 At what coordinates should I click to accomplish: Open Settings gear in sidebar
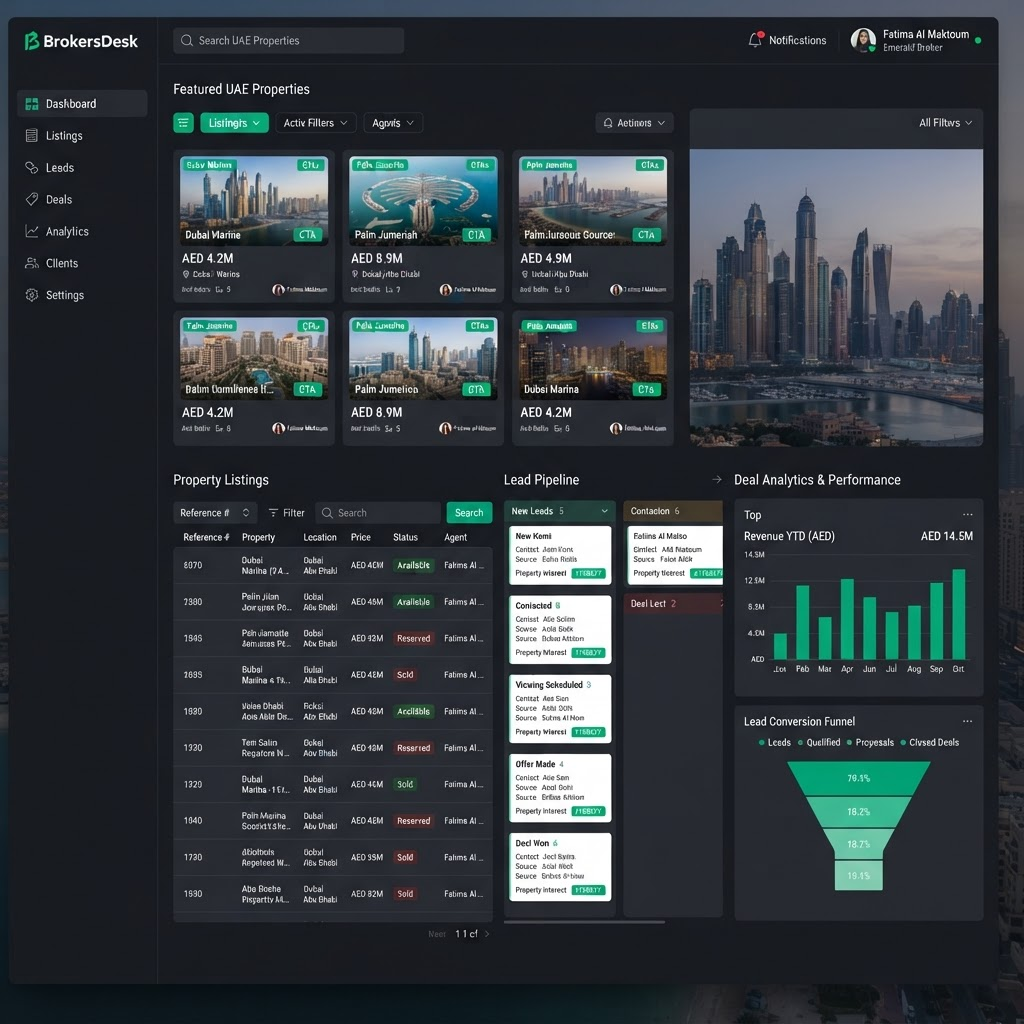click(x=31, y=295)
